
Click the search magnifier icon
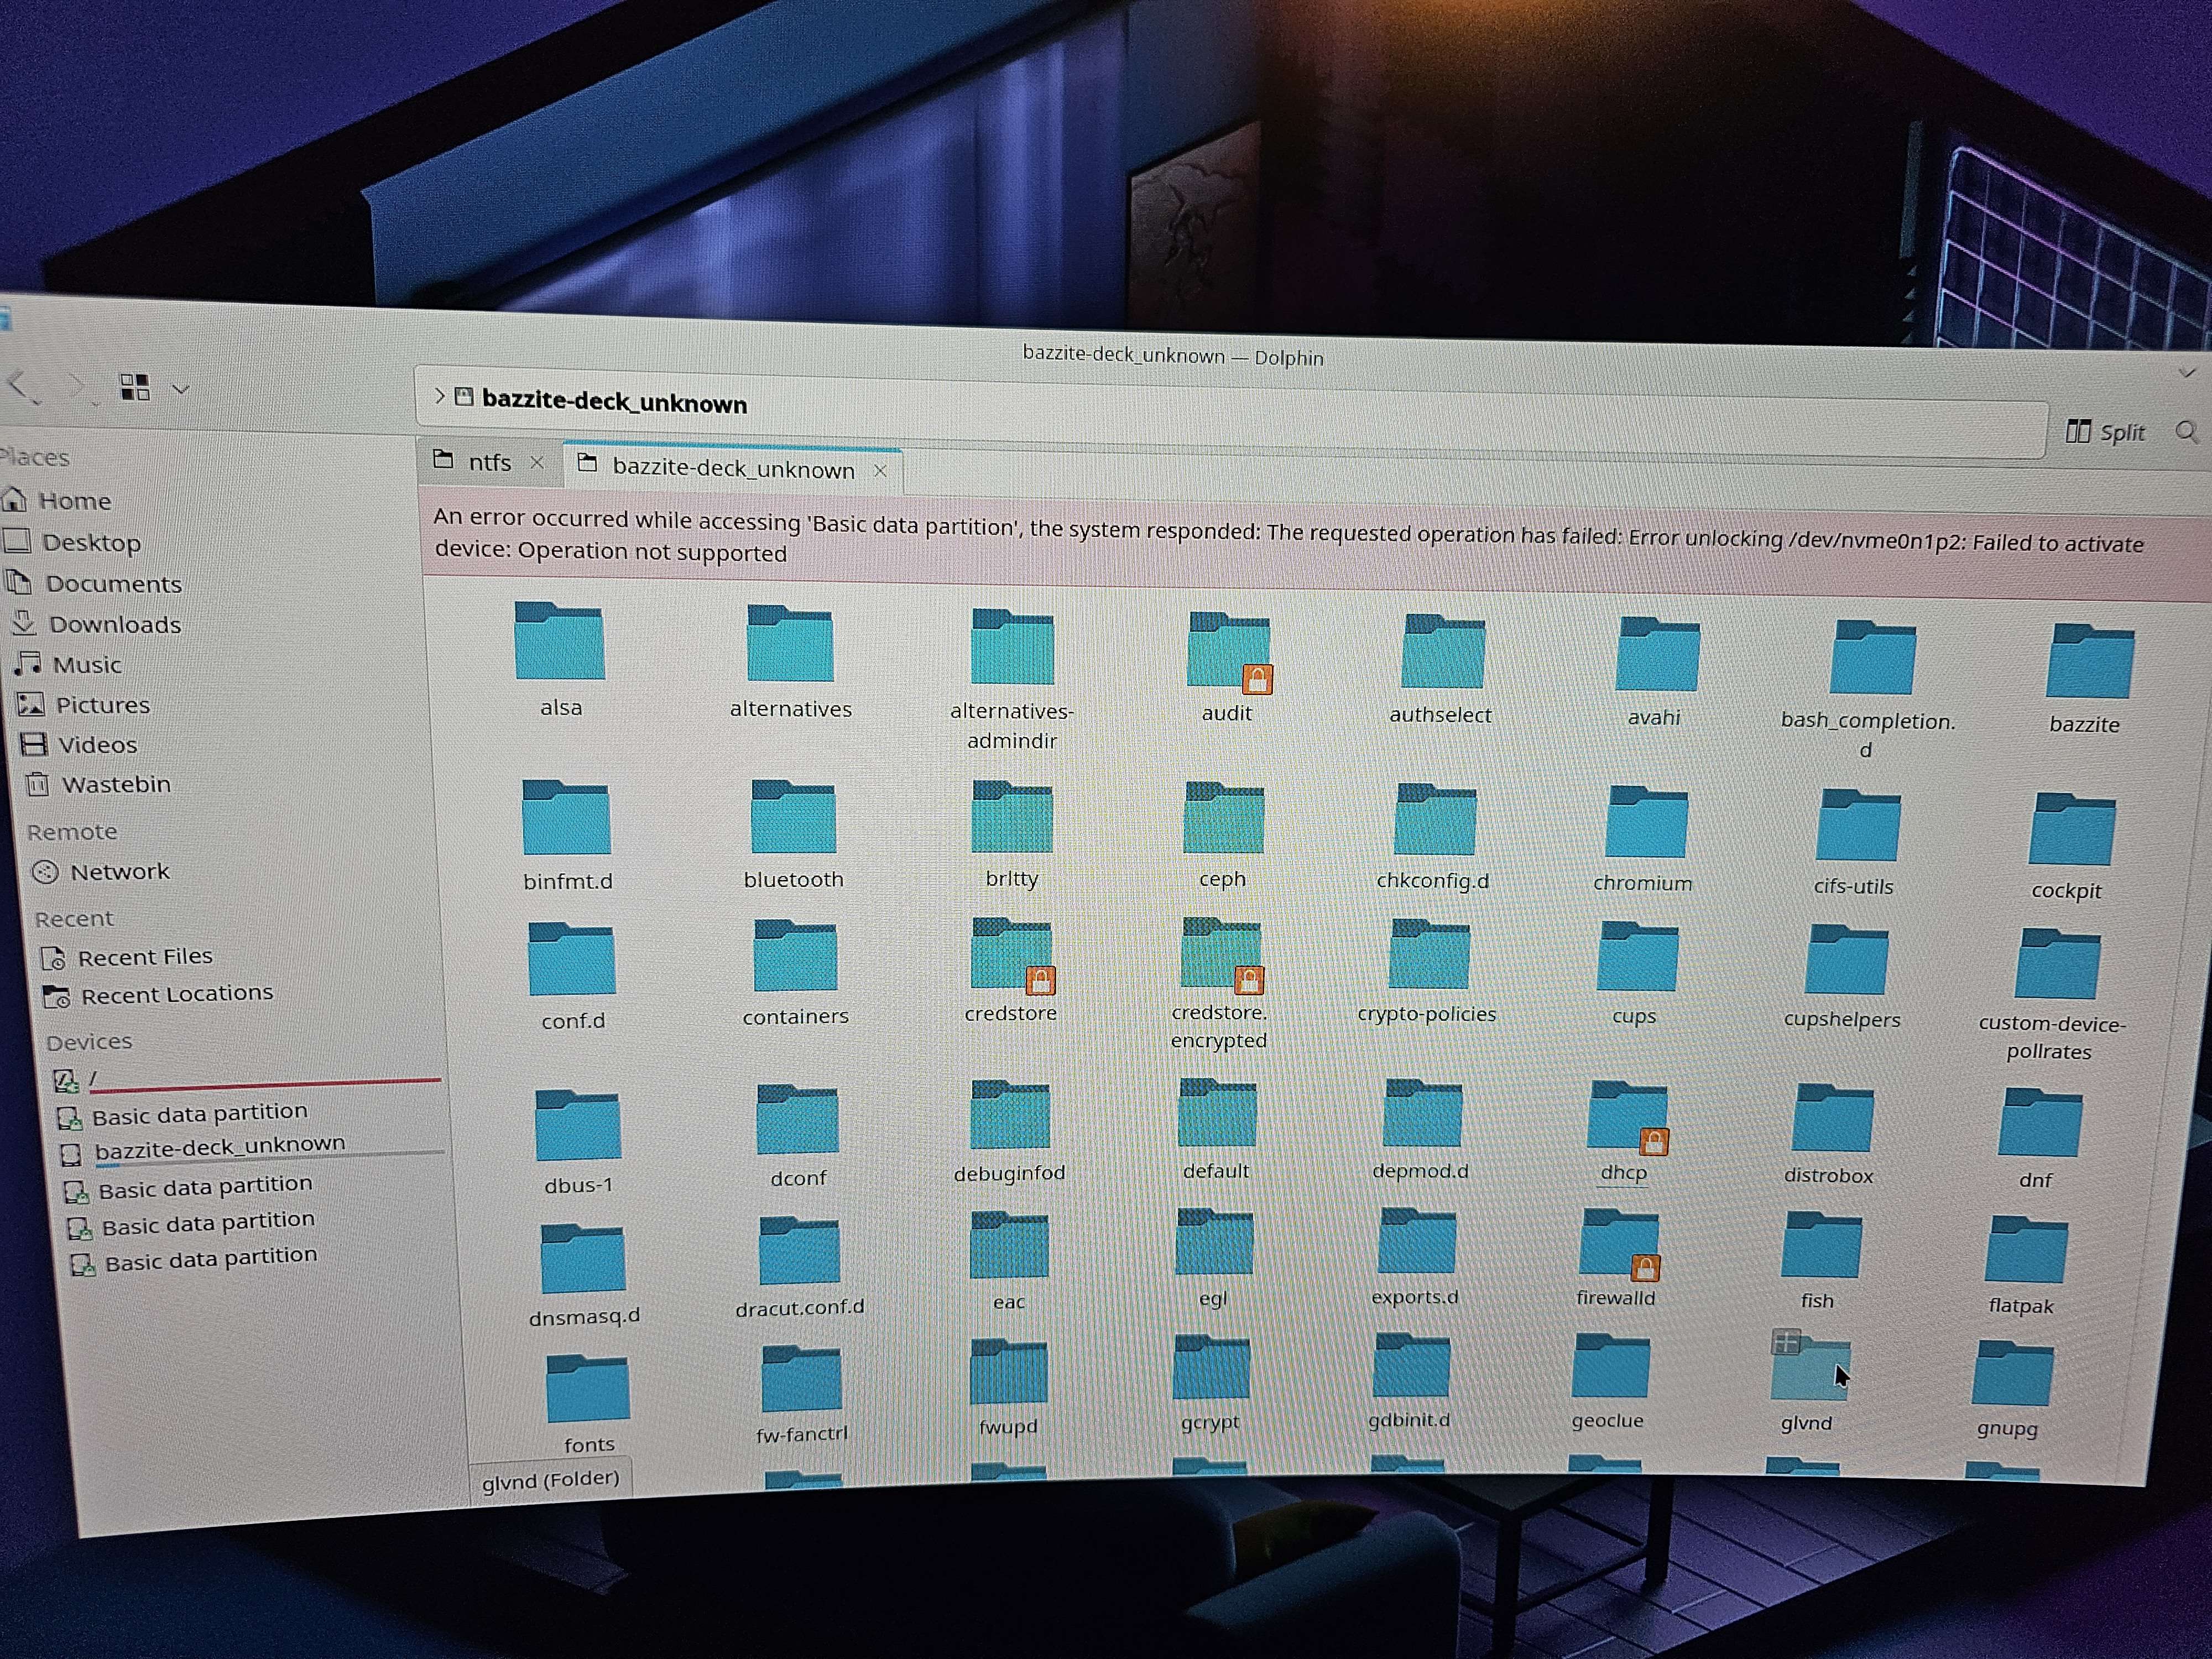(2186, 432)
